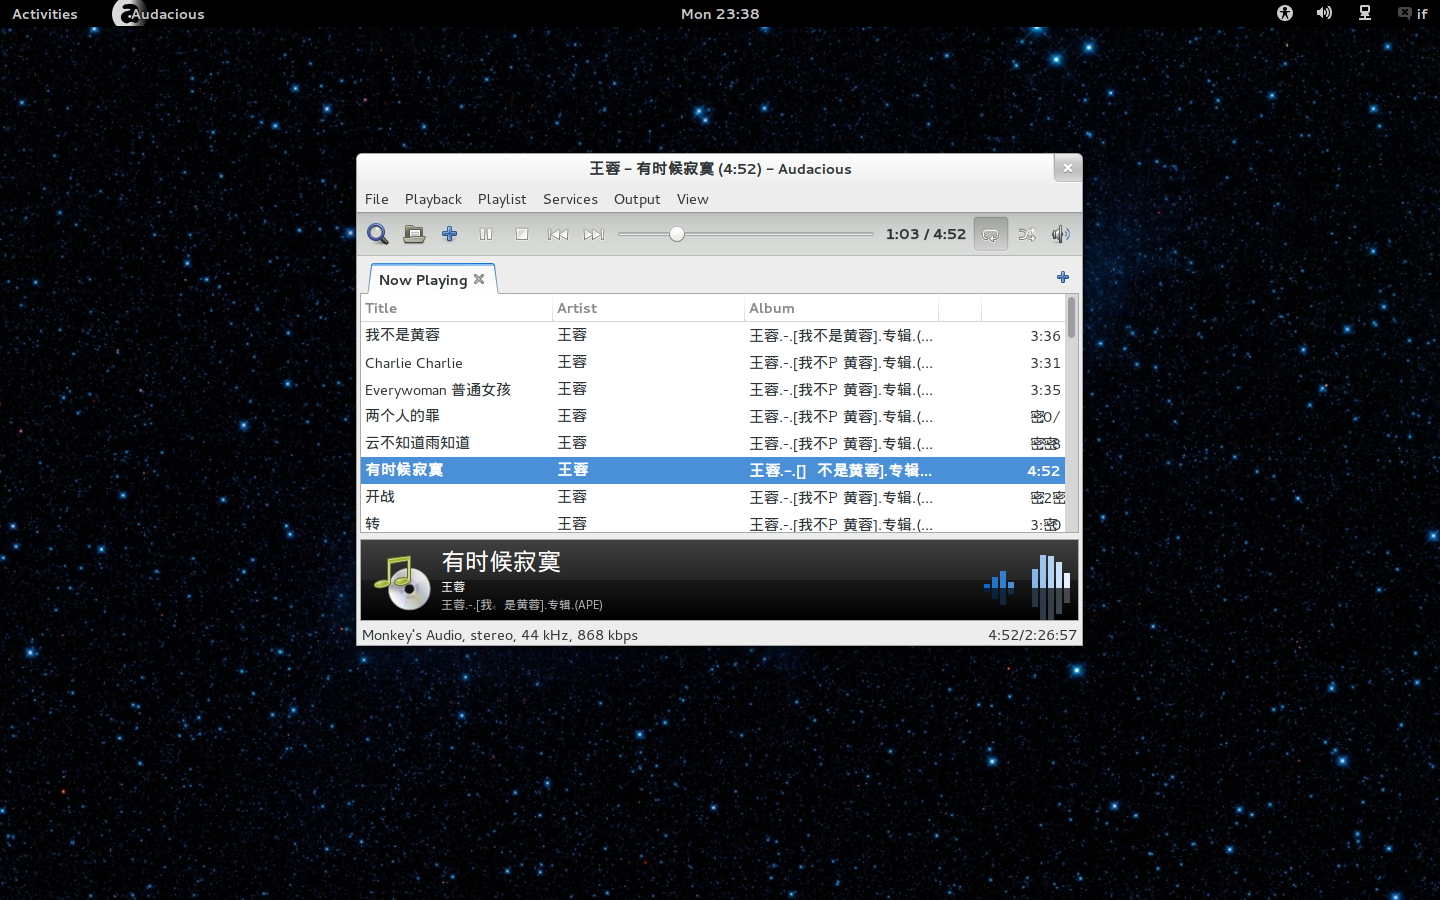Click the 1:03 / 4:52 time display

tap(926, 234)
